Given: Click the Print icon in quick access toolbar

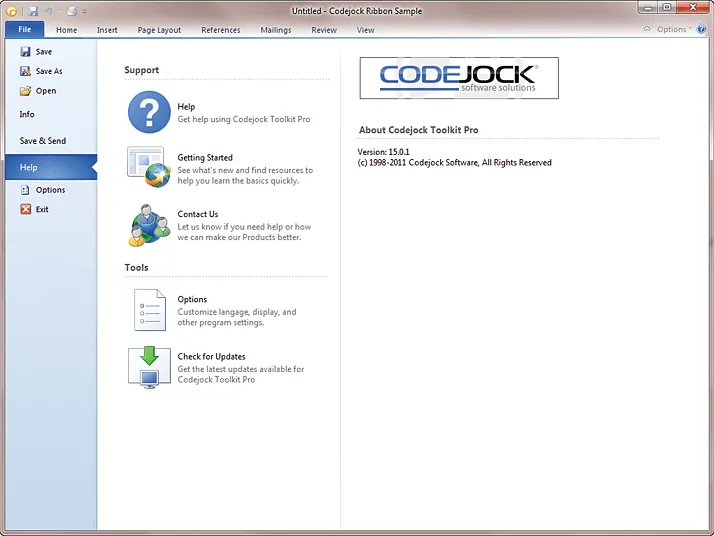Looking at the screenshot, I should 72,11.
